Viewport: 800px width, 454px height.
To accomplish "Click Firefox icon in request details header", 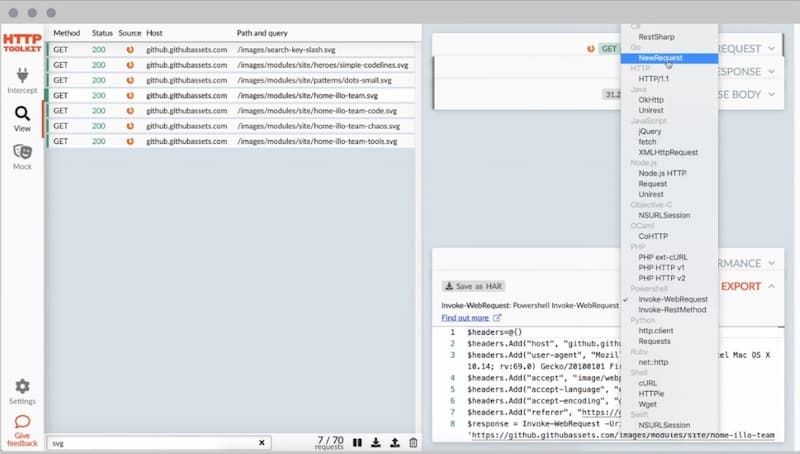I will [590, 48].
